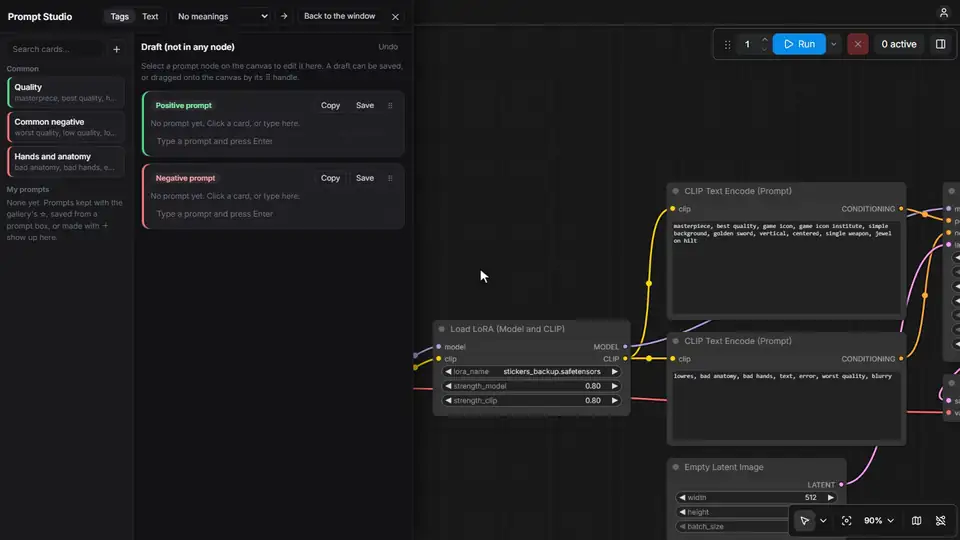Click top CLIP Text Encode CONDITIONING output
This screenshot has height=540, width=960.
point(901,209)
